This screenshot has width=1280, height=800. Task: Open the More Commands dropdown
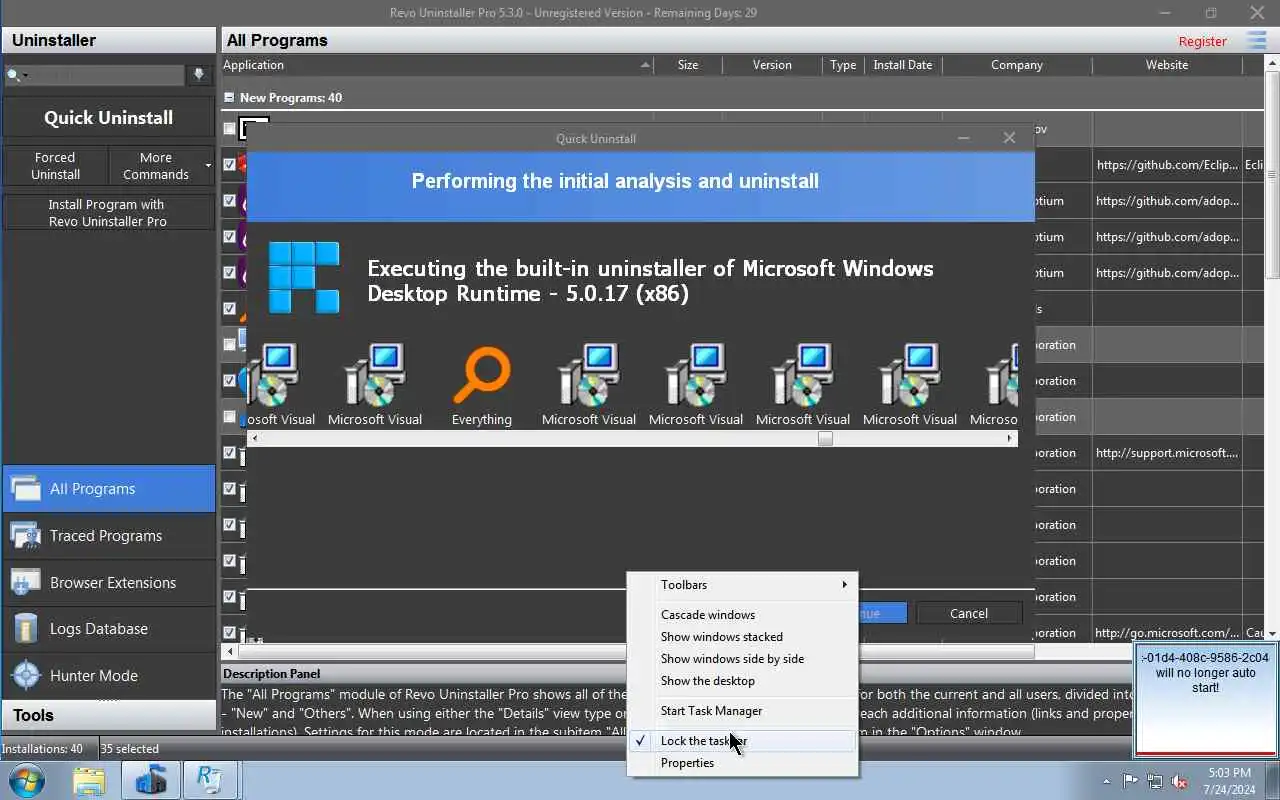pyautogui.click(x=161, y=166)
